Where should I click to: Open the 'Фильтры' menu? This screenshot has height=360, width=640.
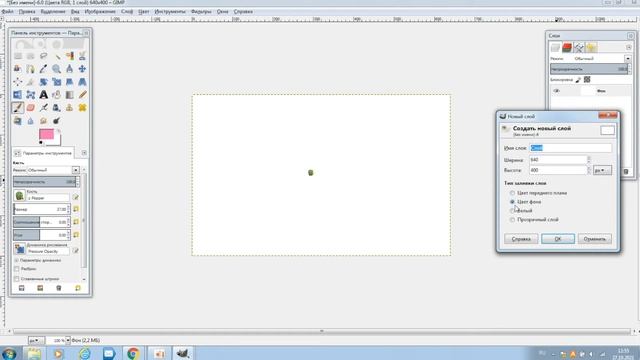tap(201, 12)
